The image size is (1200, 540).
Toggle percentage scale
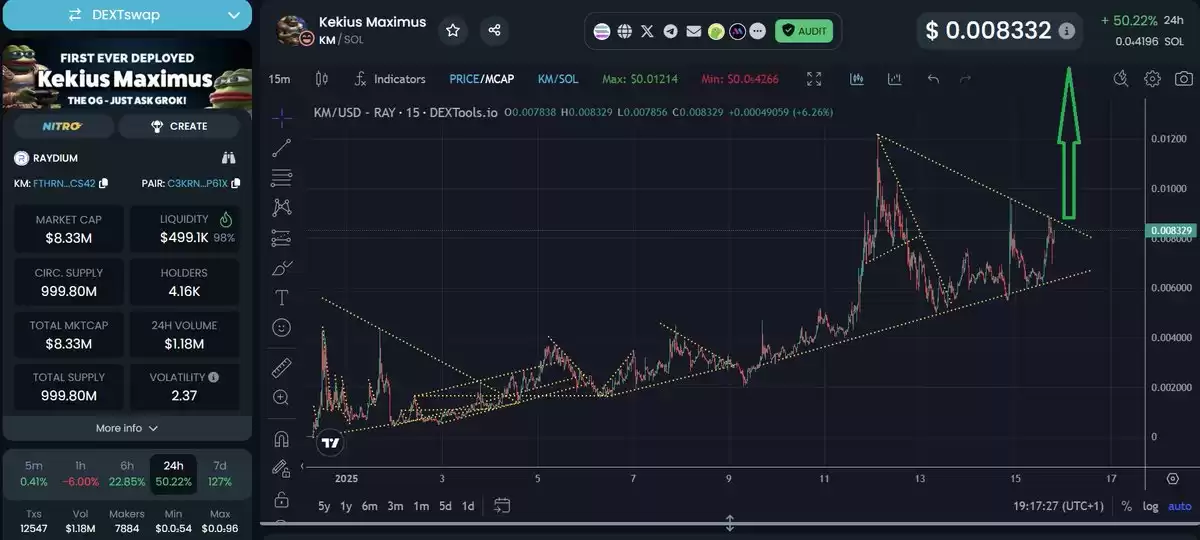pos(1127,506)
